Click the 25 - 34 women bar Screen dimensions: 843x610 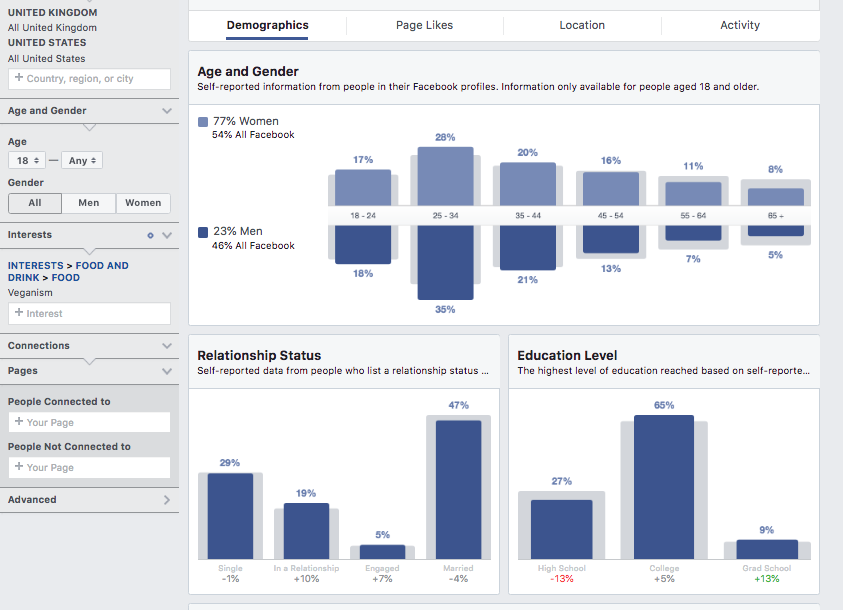coord(446,176)
